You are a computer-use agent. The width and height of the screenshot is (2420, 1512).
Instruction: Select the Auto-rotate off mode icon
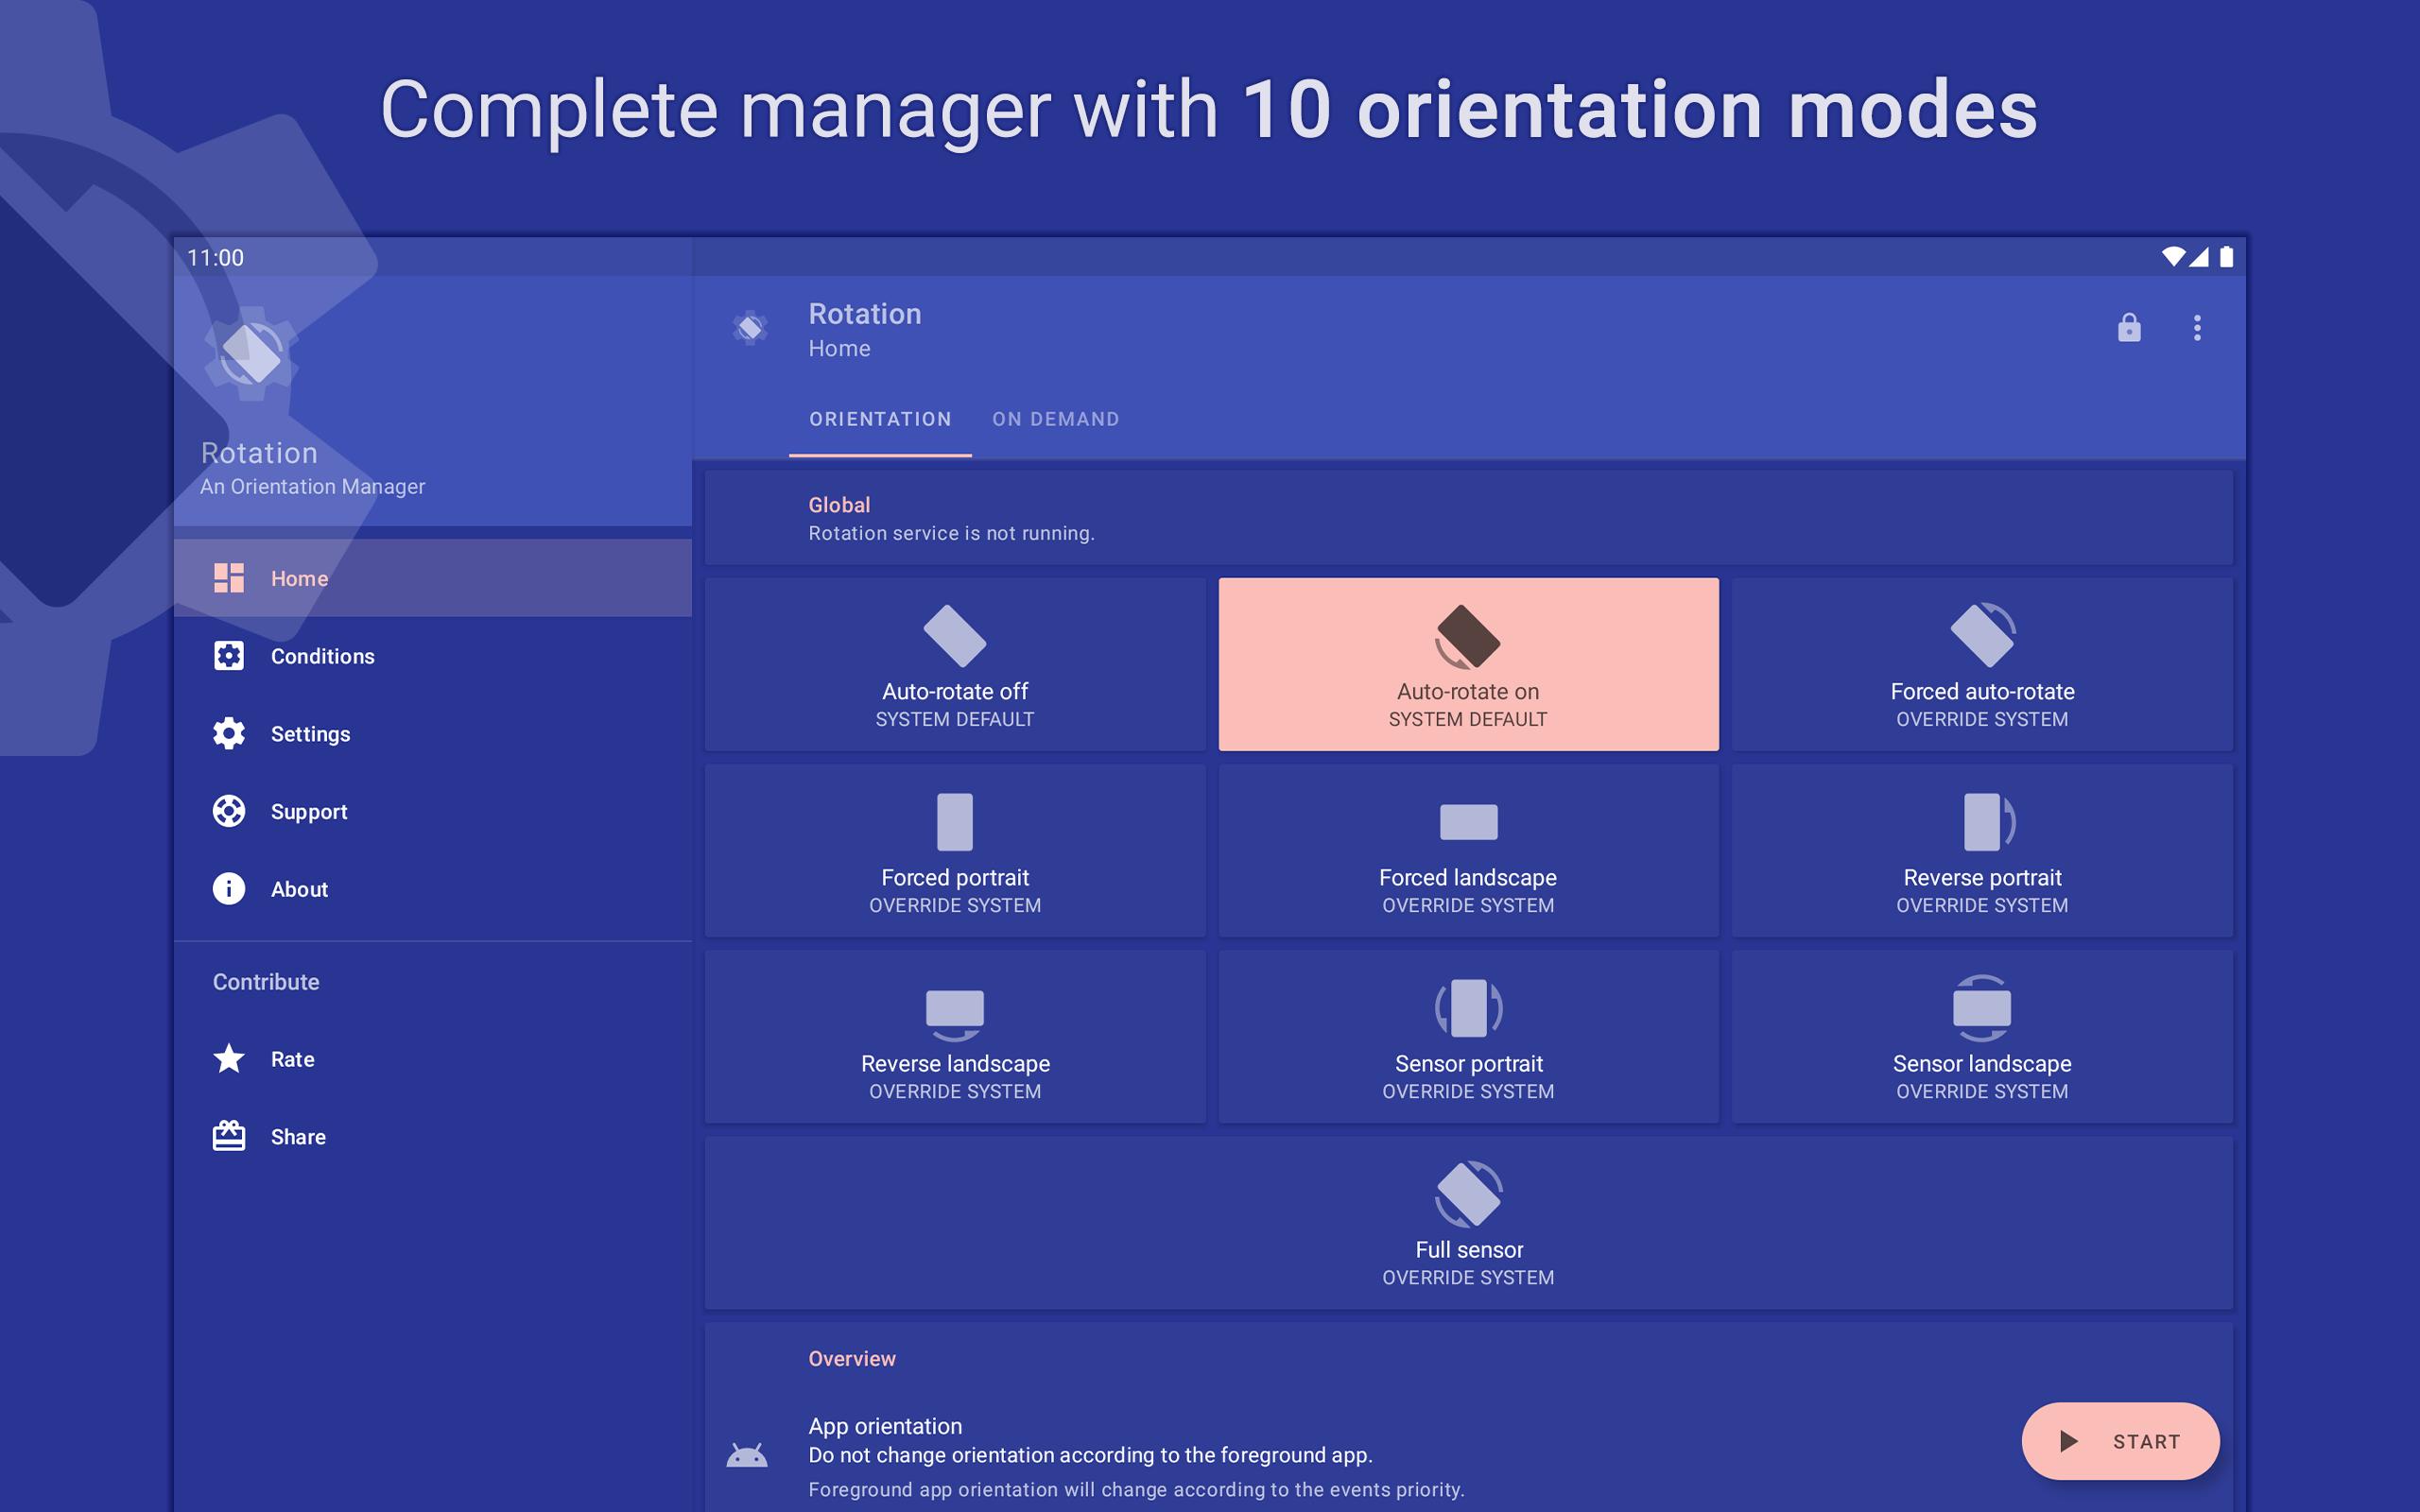[954, 636]
